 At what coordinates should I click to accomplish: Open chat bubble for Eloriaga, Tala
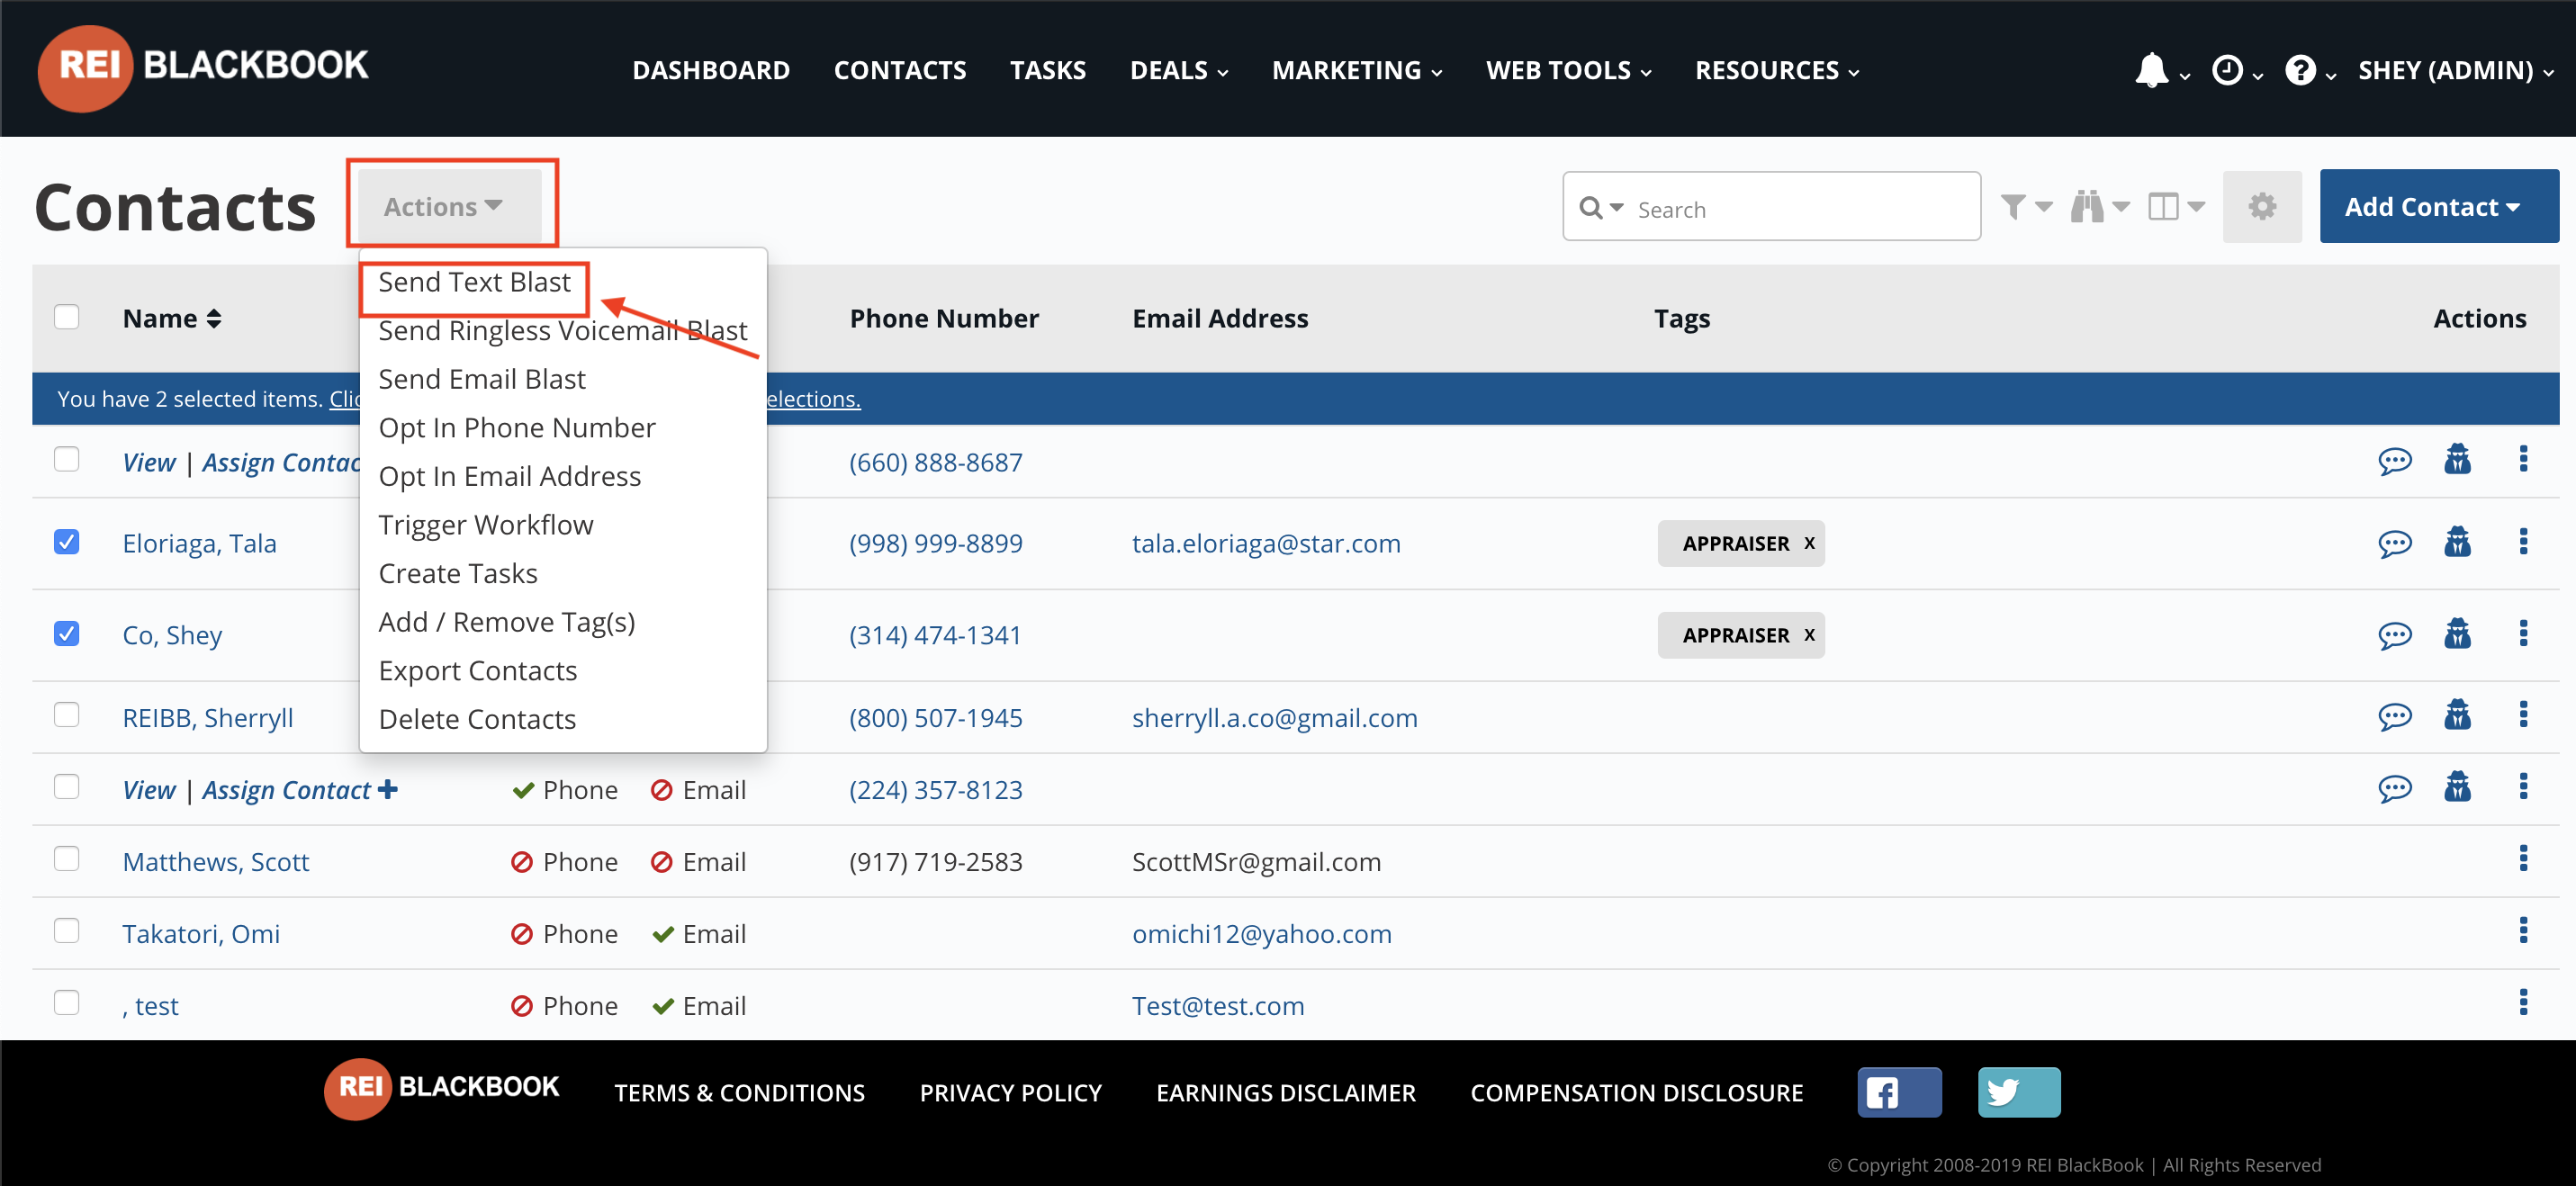[x=2394, y=543]
